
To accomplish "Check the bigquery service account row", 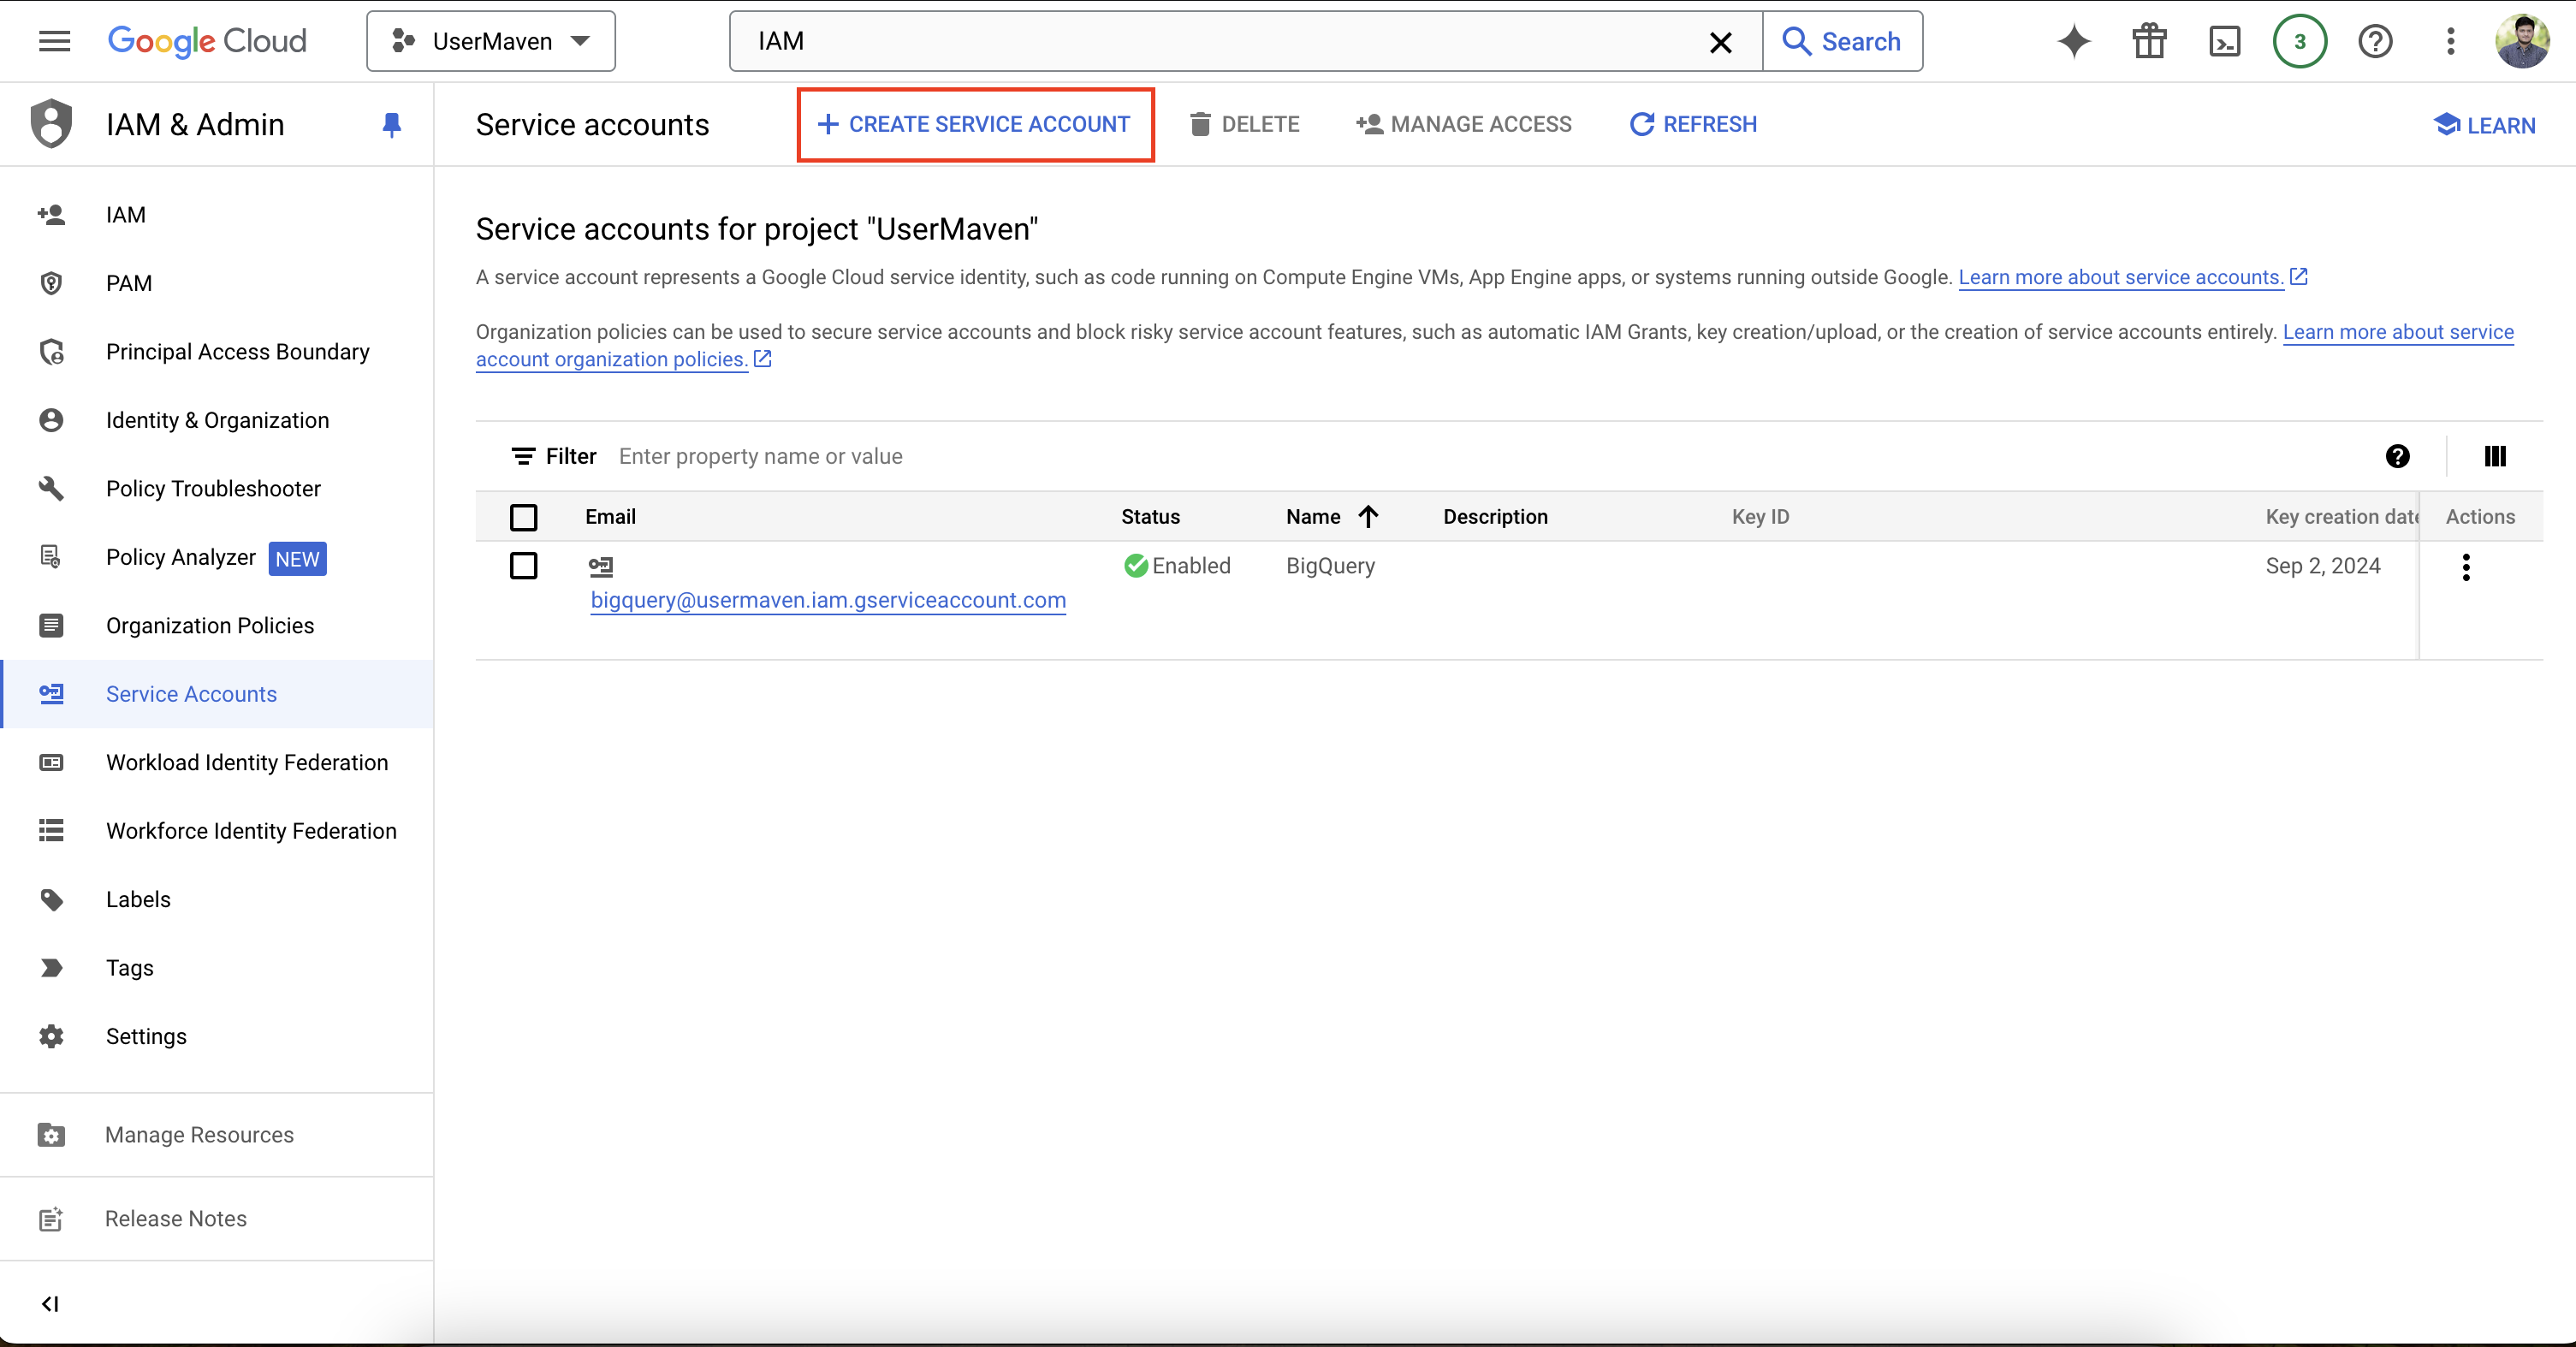I will pyautogui.click(x=523, y=566).
